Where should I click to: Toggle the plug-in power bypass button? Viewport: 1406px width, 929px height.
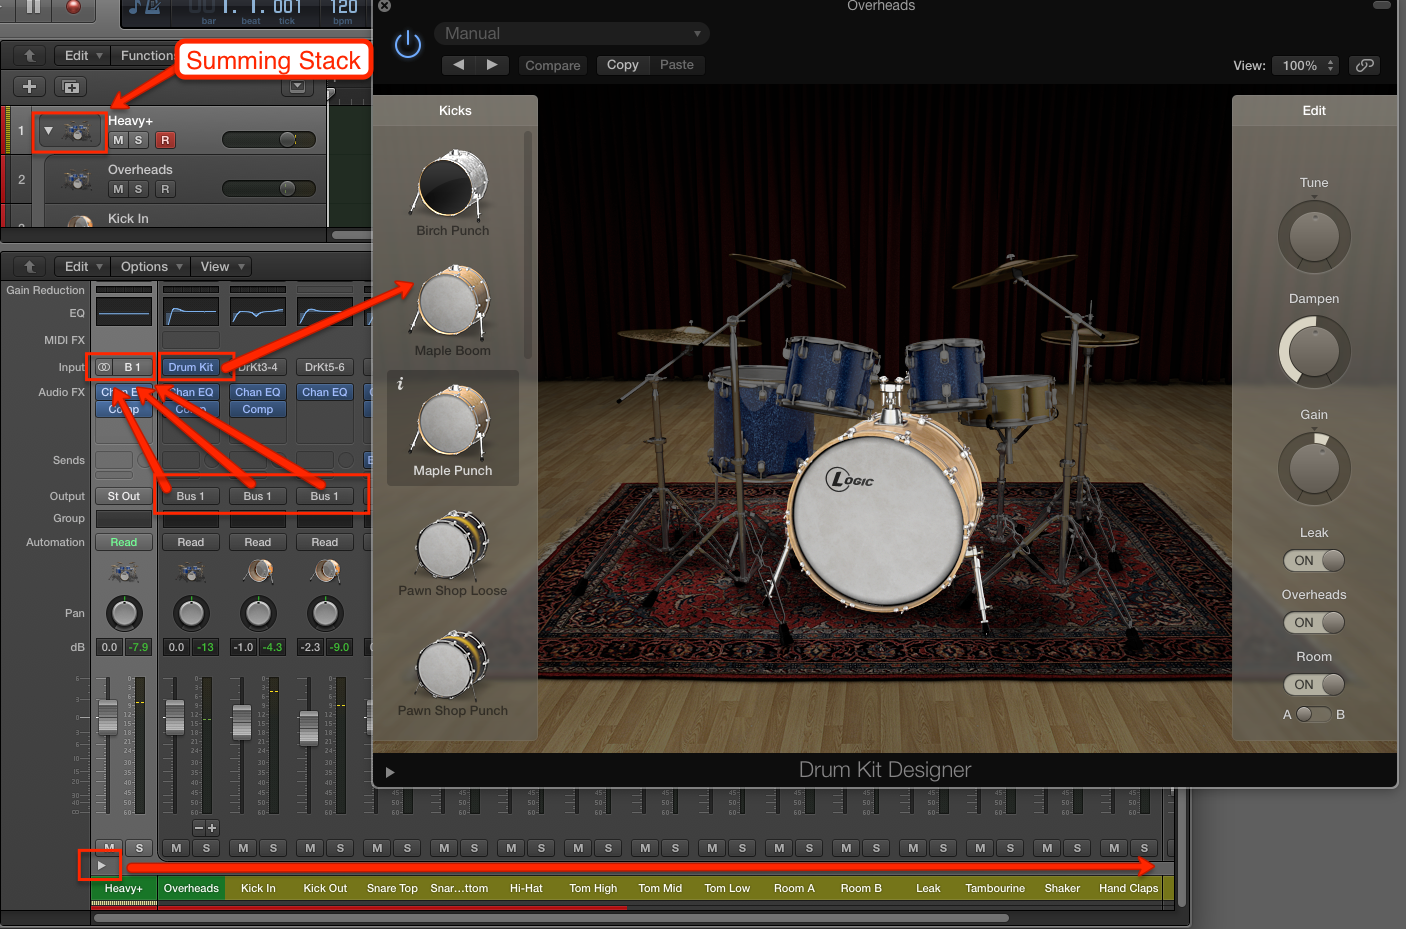(x=408, y=45)
